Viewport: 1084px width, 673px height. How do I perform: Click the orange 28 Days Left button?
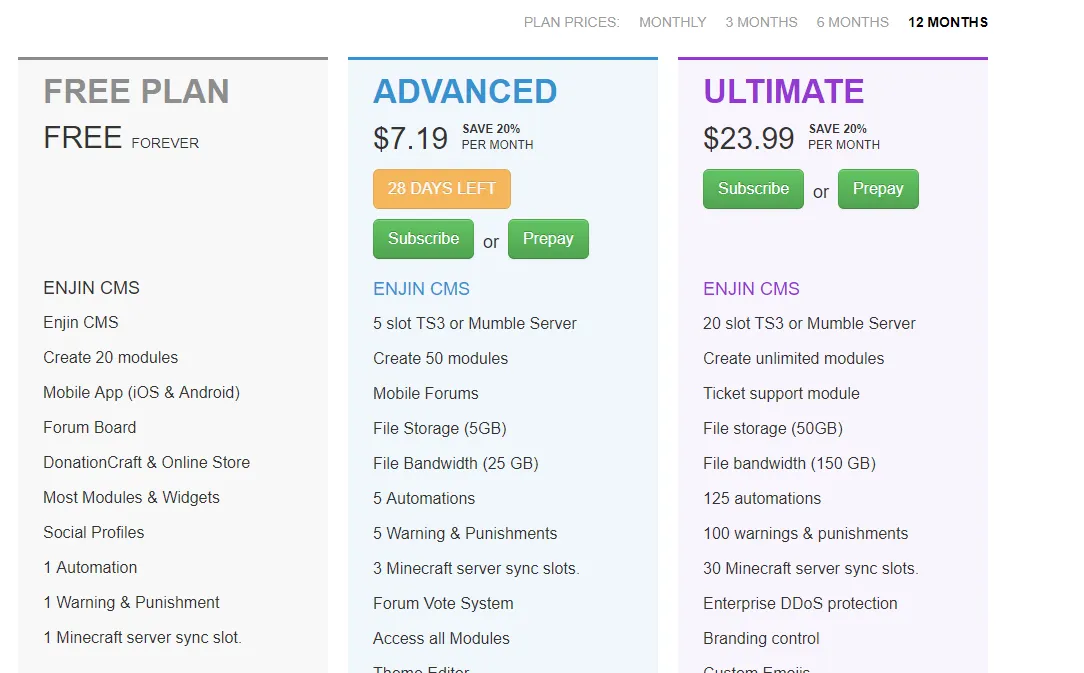[x=441, y=189]
